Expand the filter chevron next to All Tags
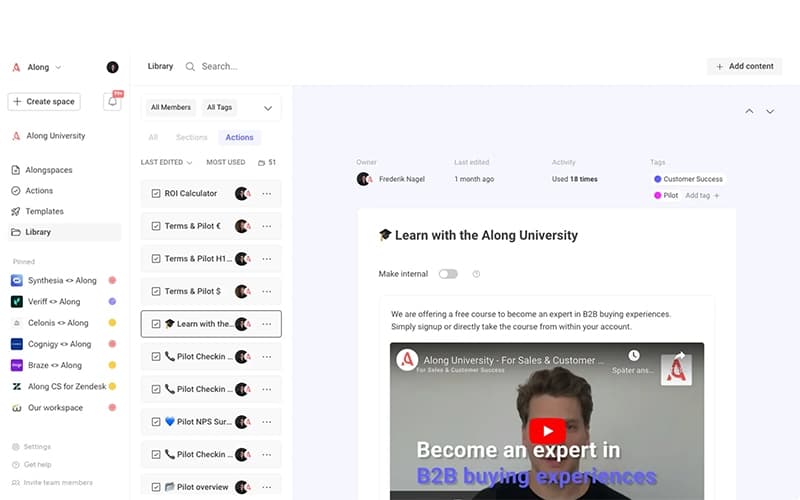Image resolution: width=800 pixels, height=500 pixels. pos(267,108)
